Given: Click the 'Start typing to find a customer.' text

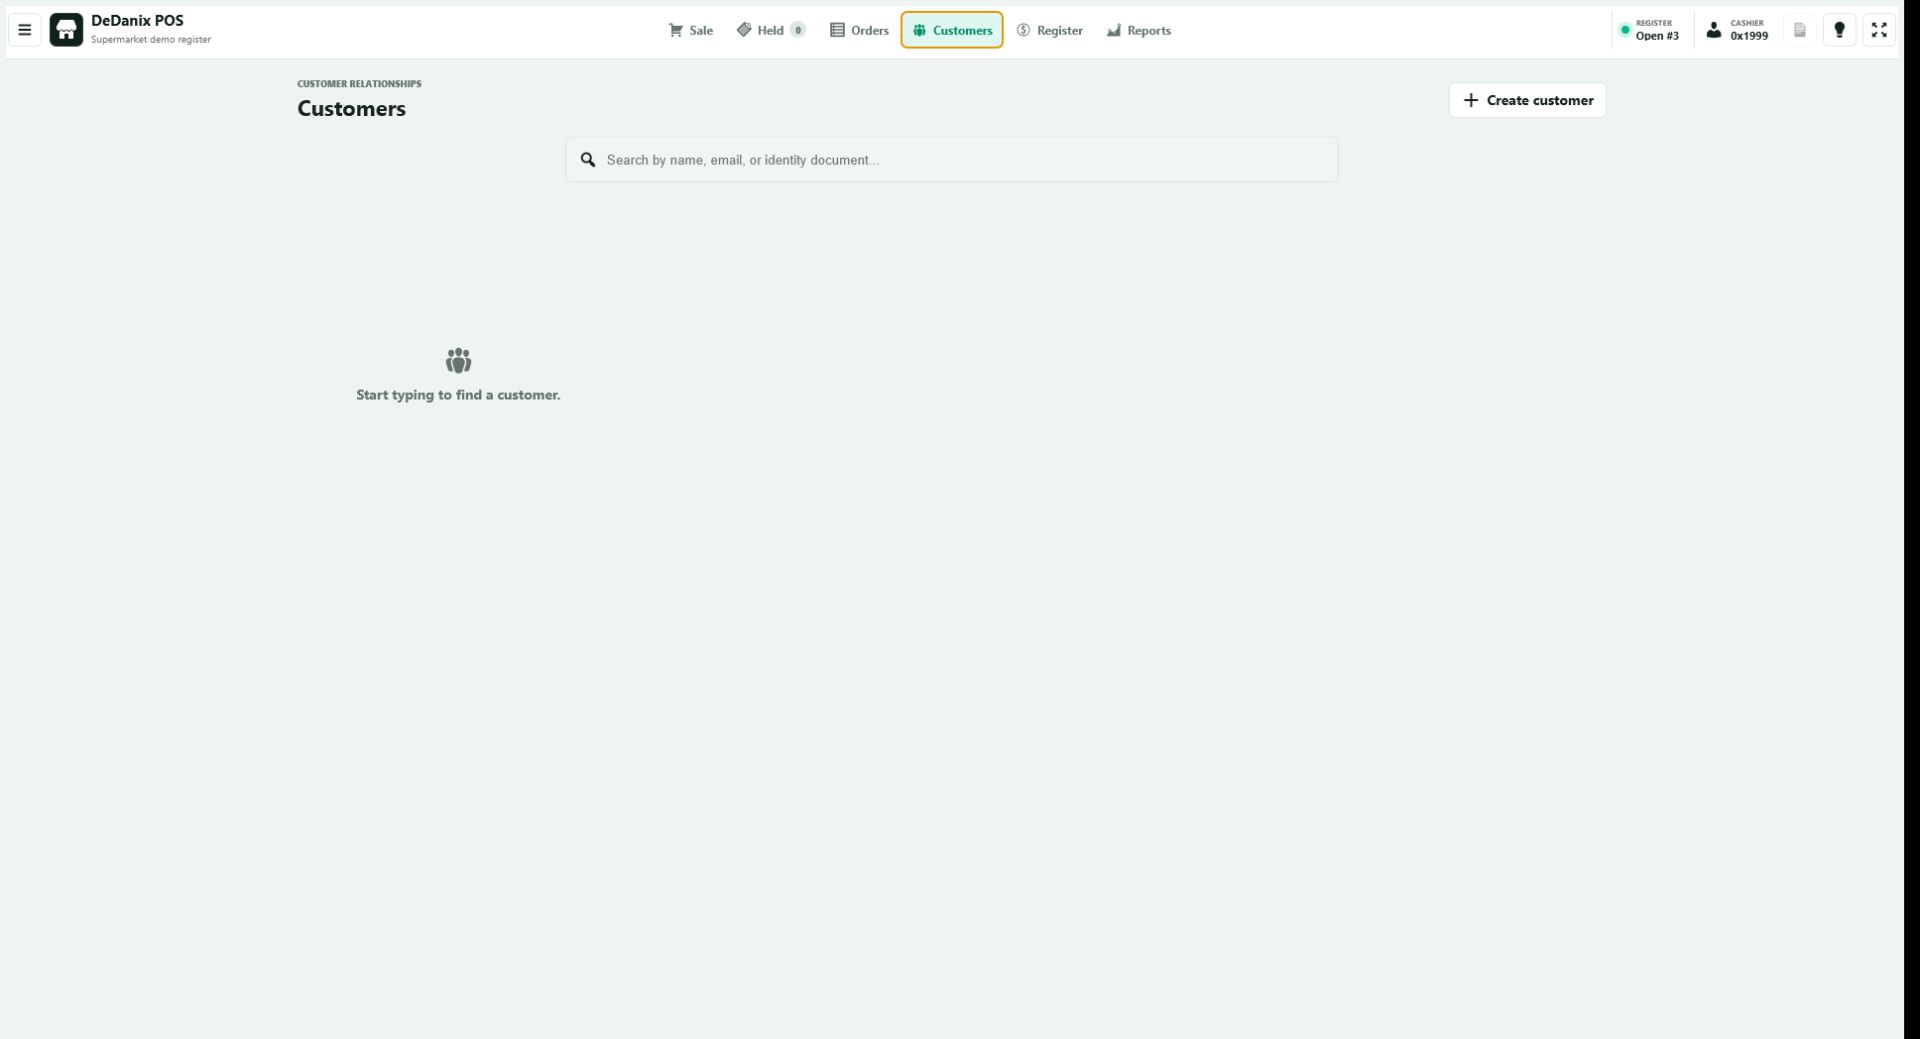Looking at the screenshot, I should 458,395.
